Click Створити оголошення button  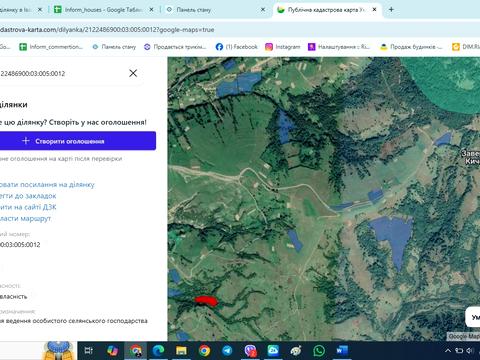click(x=78, y=141)
